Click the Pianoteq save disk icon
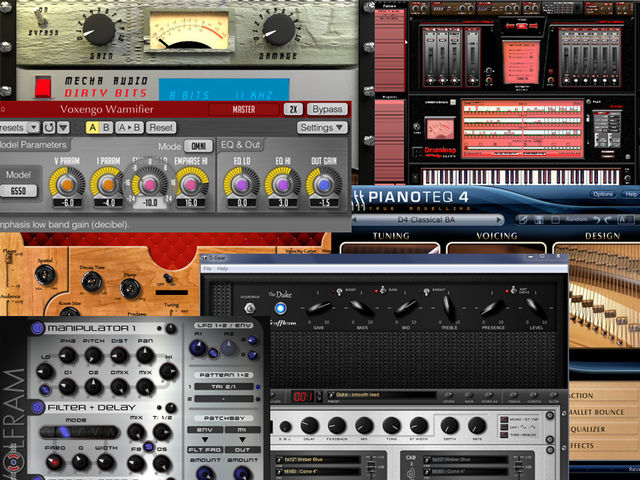The image size is (640, 480). 539,220
